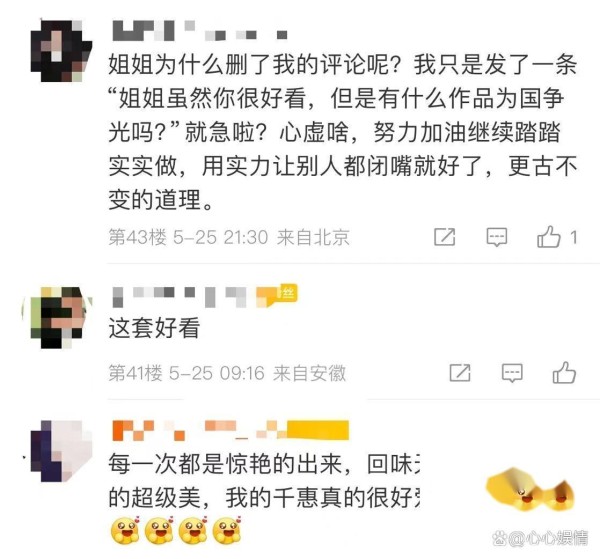The height and width of the screenshot is (559, 600).
Task: Reply to the 这套好看 comment
Action: pyautogui.click(x=512, y=373)
